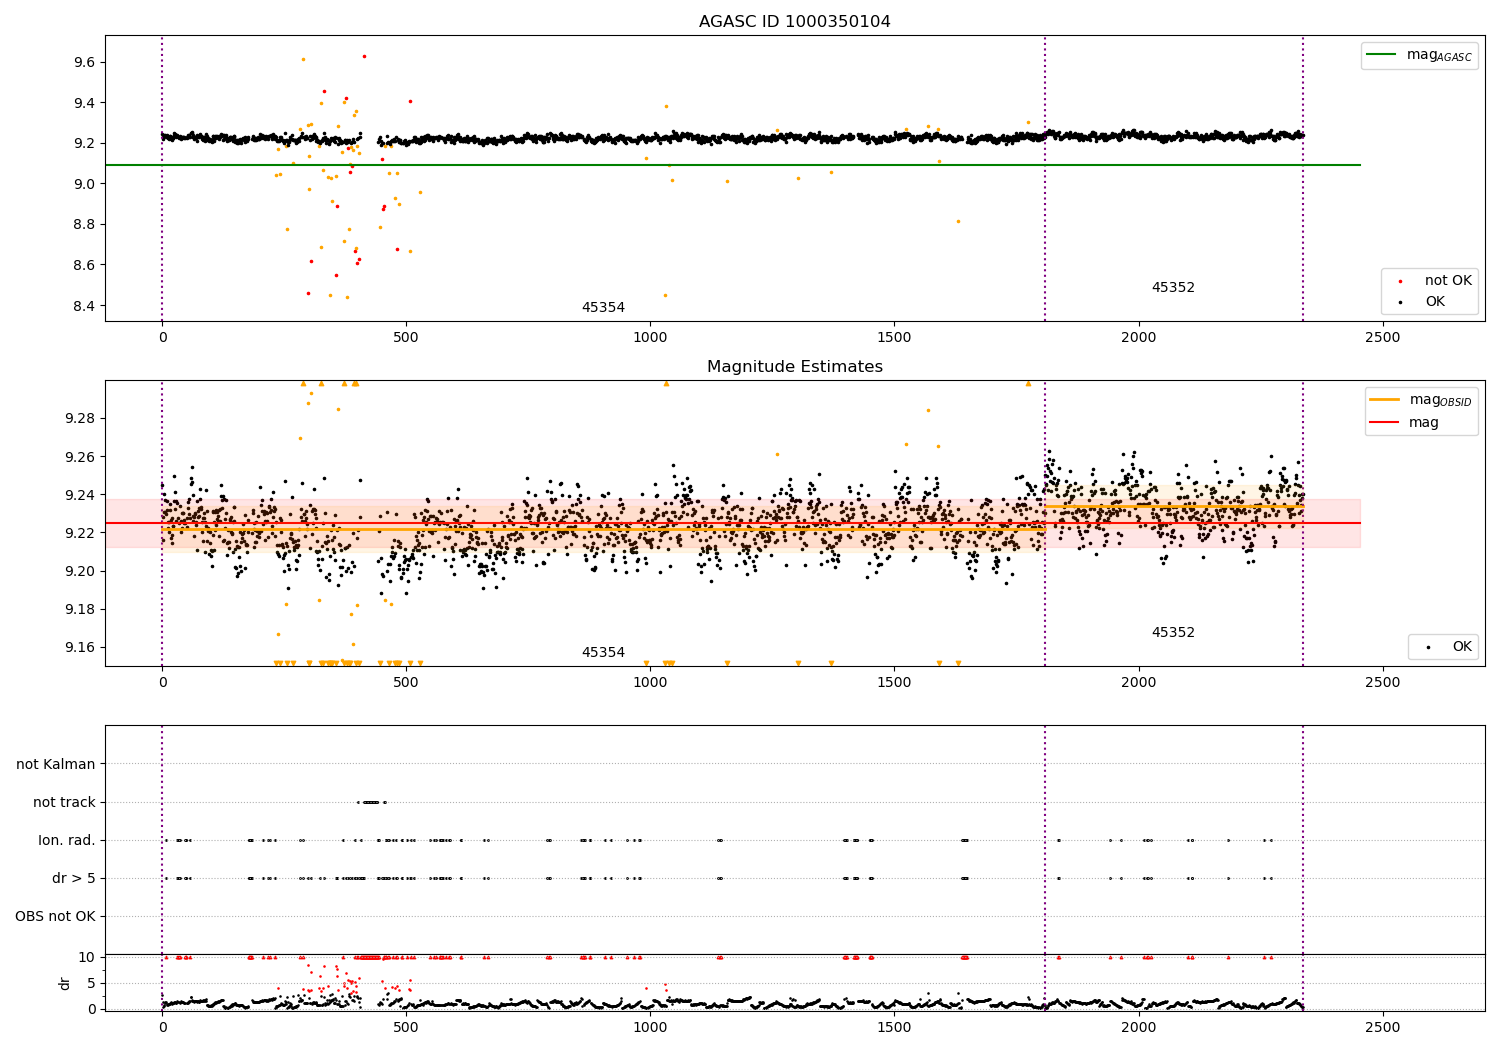
Task: Click the 'not Kalman' y-axis label
Action: point(56,764)
